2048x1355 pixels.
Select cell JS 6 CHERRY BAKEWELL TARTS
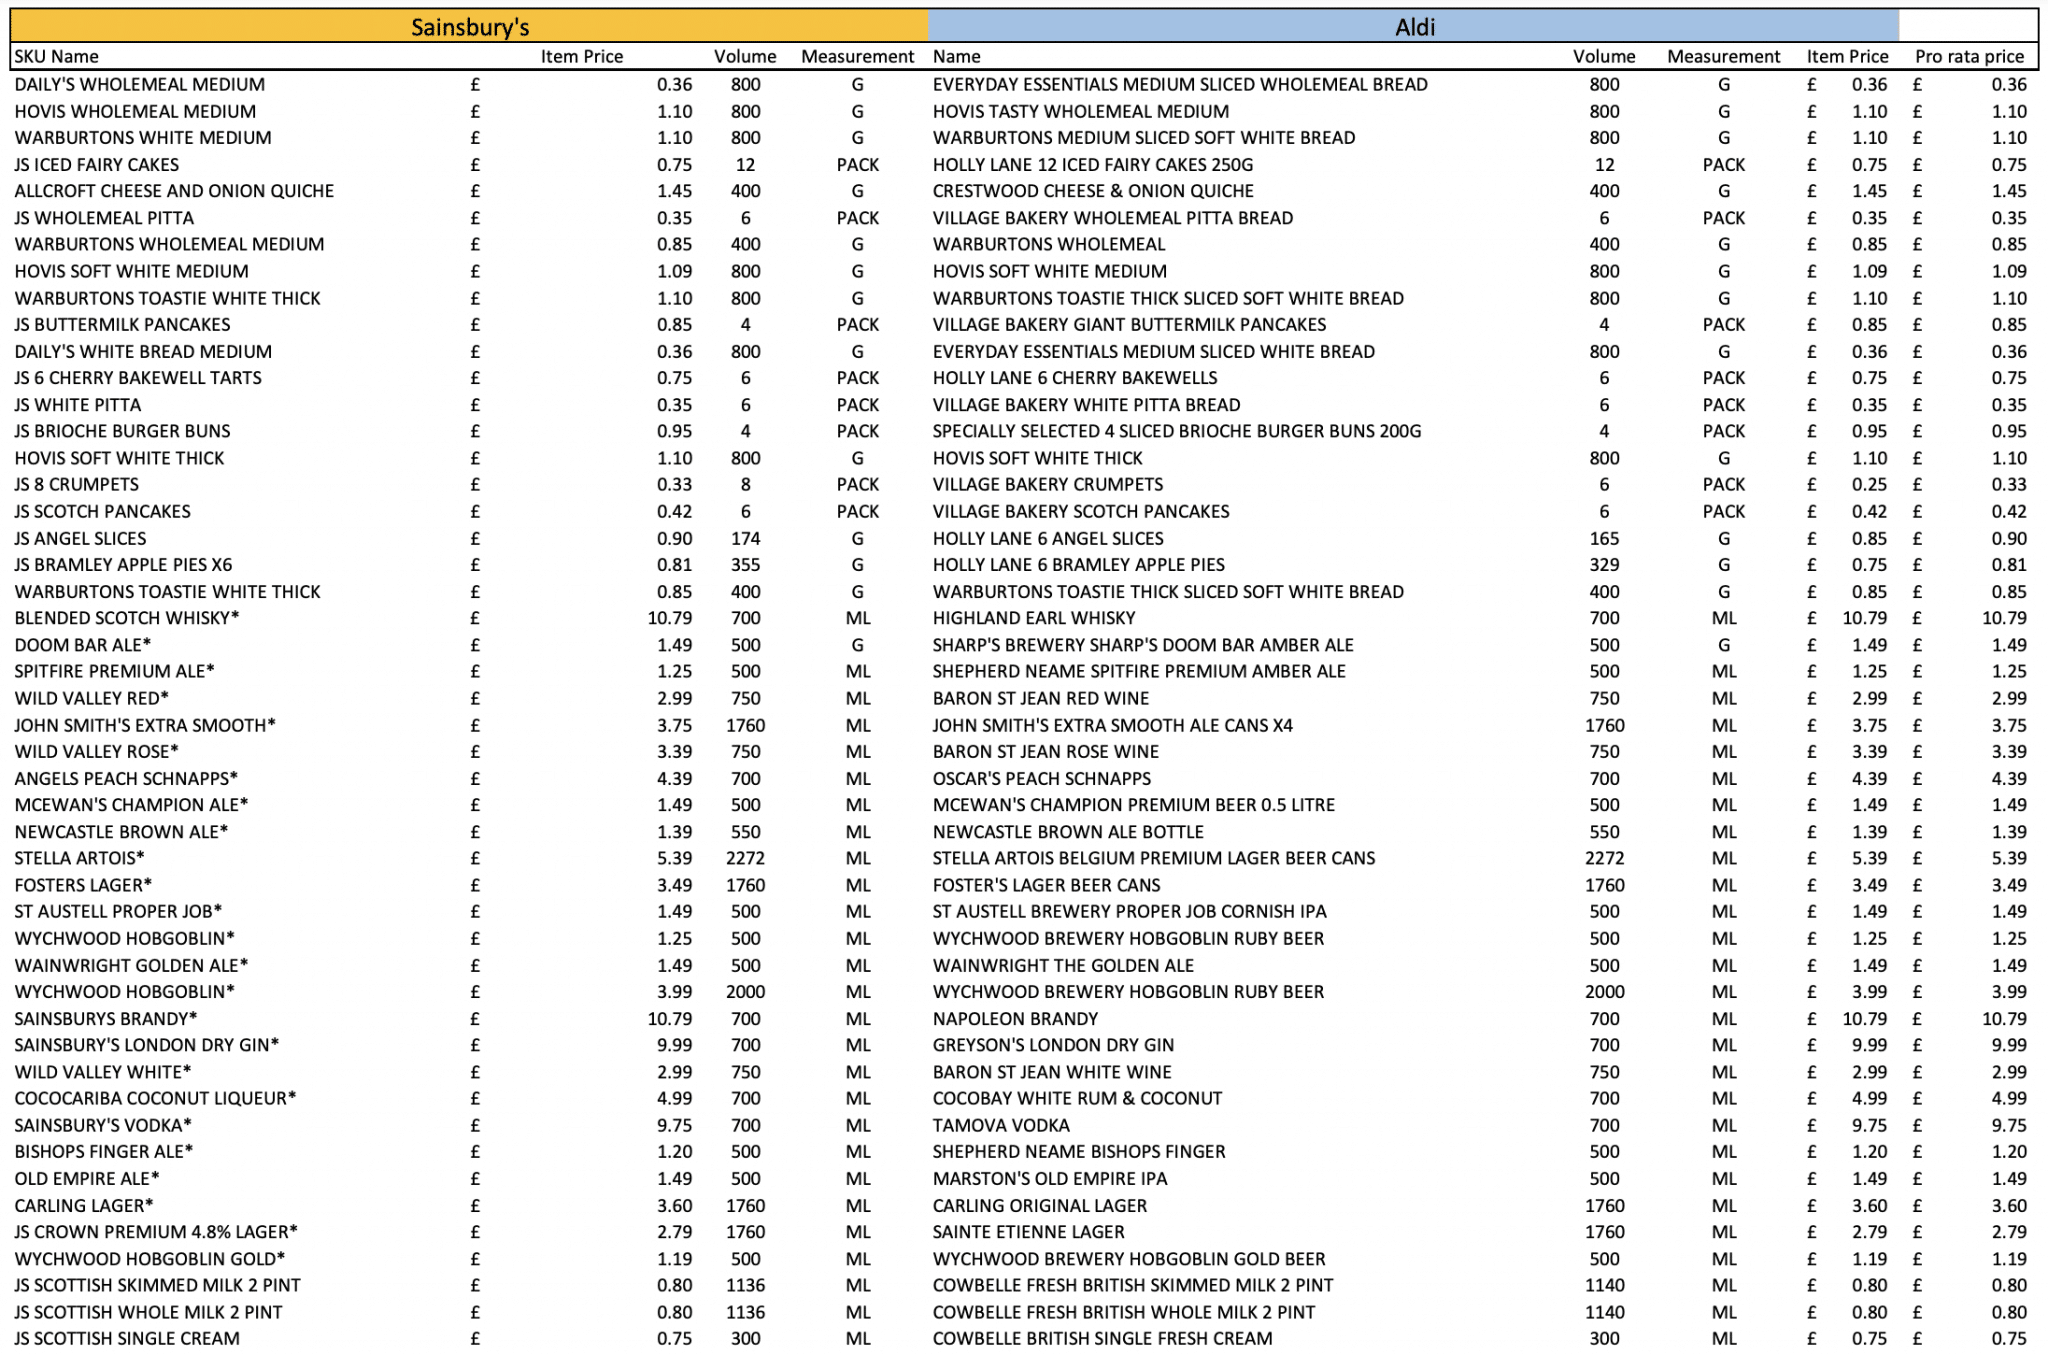pyautogui.click(x=138, y=378)
